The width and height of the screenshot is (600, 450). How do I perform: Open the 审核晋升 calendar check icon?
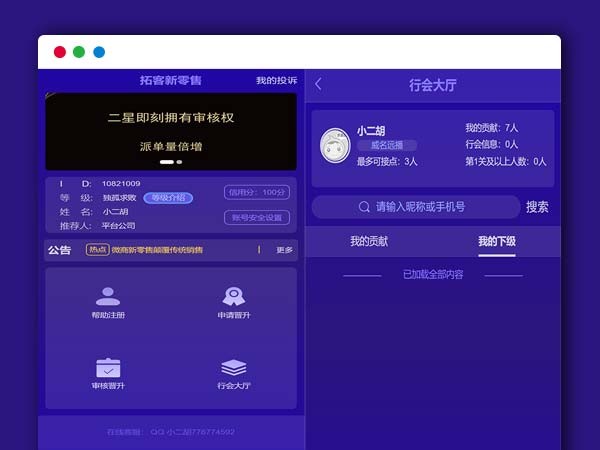[108, 367]
